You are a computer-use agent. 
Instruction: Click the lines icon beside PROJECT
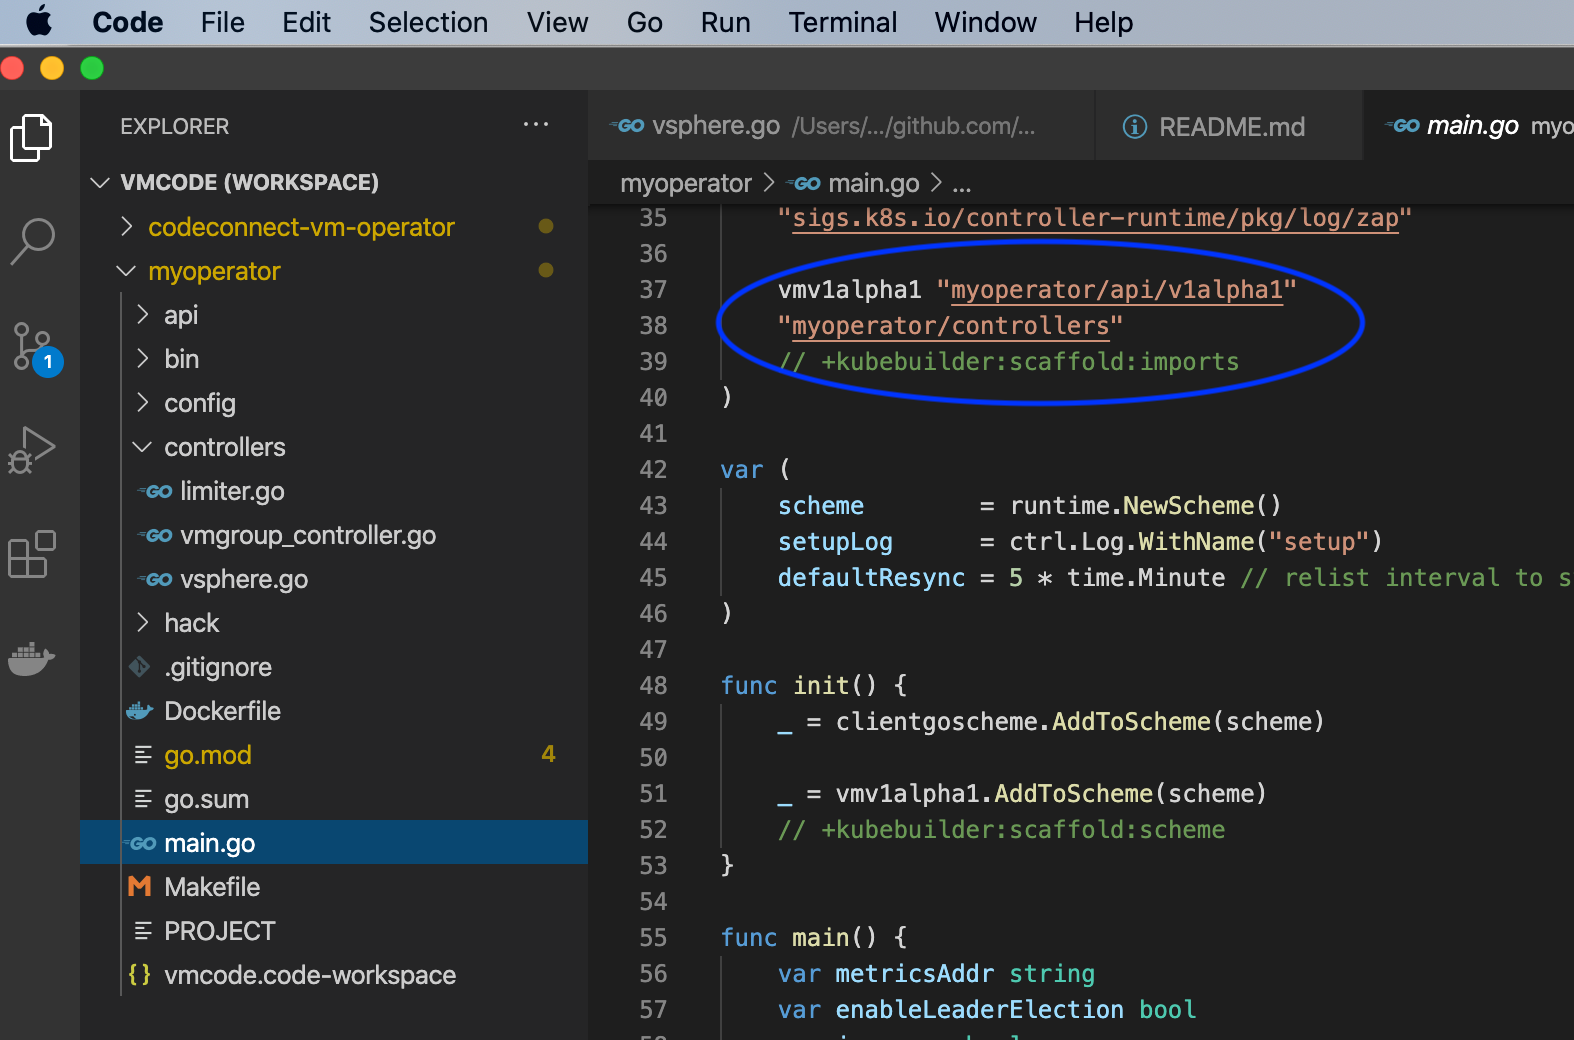143,931
